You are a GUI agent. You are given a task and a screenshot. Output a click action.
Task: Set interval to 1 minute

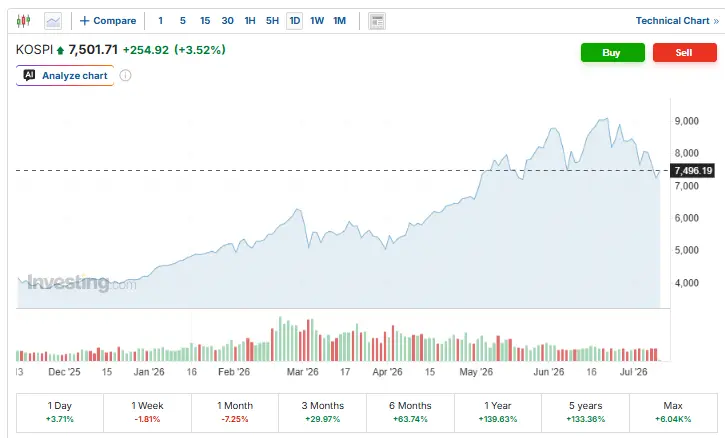pyautogui.click(x=160, y=21)
